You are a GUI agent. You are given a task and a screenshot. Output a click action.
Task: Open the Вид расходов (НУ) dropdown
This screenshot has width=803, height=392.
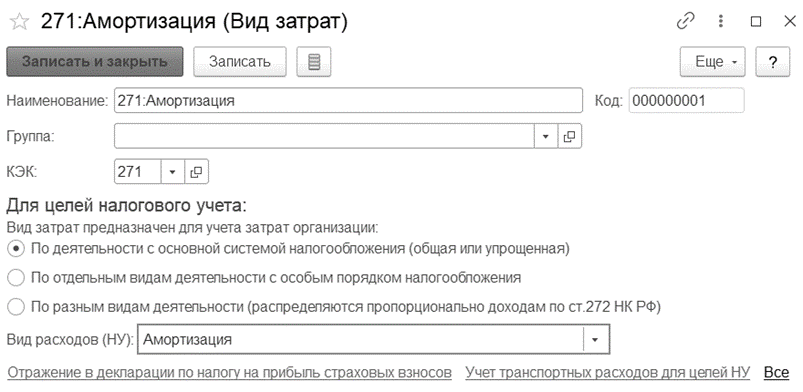[595, 339]
